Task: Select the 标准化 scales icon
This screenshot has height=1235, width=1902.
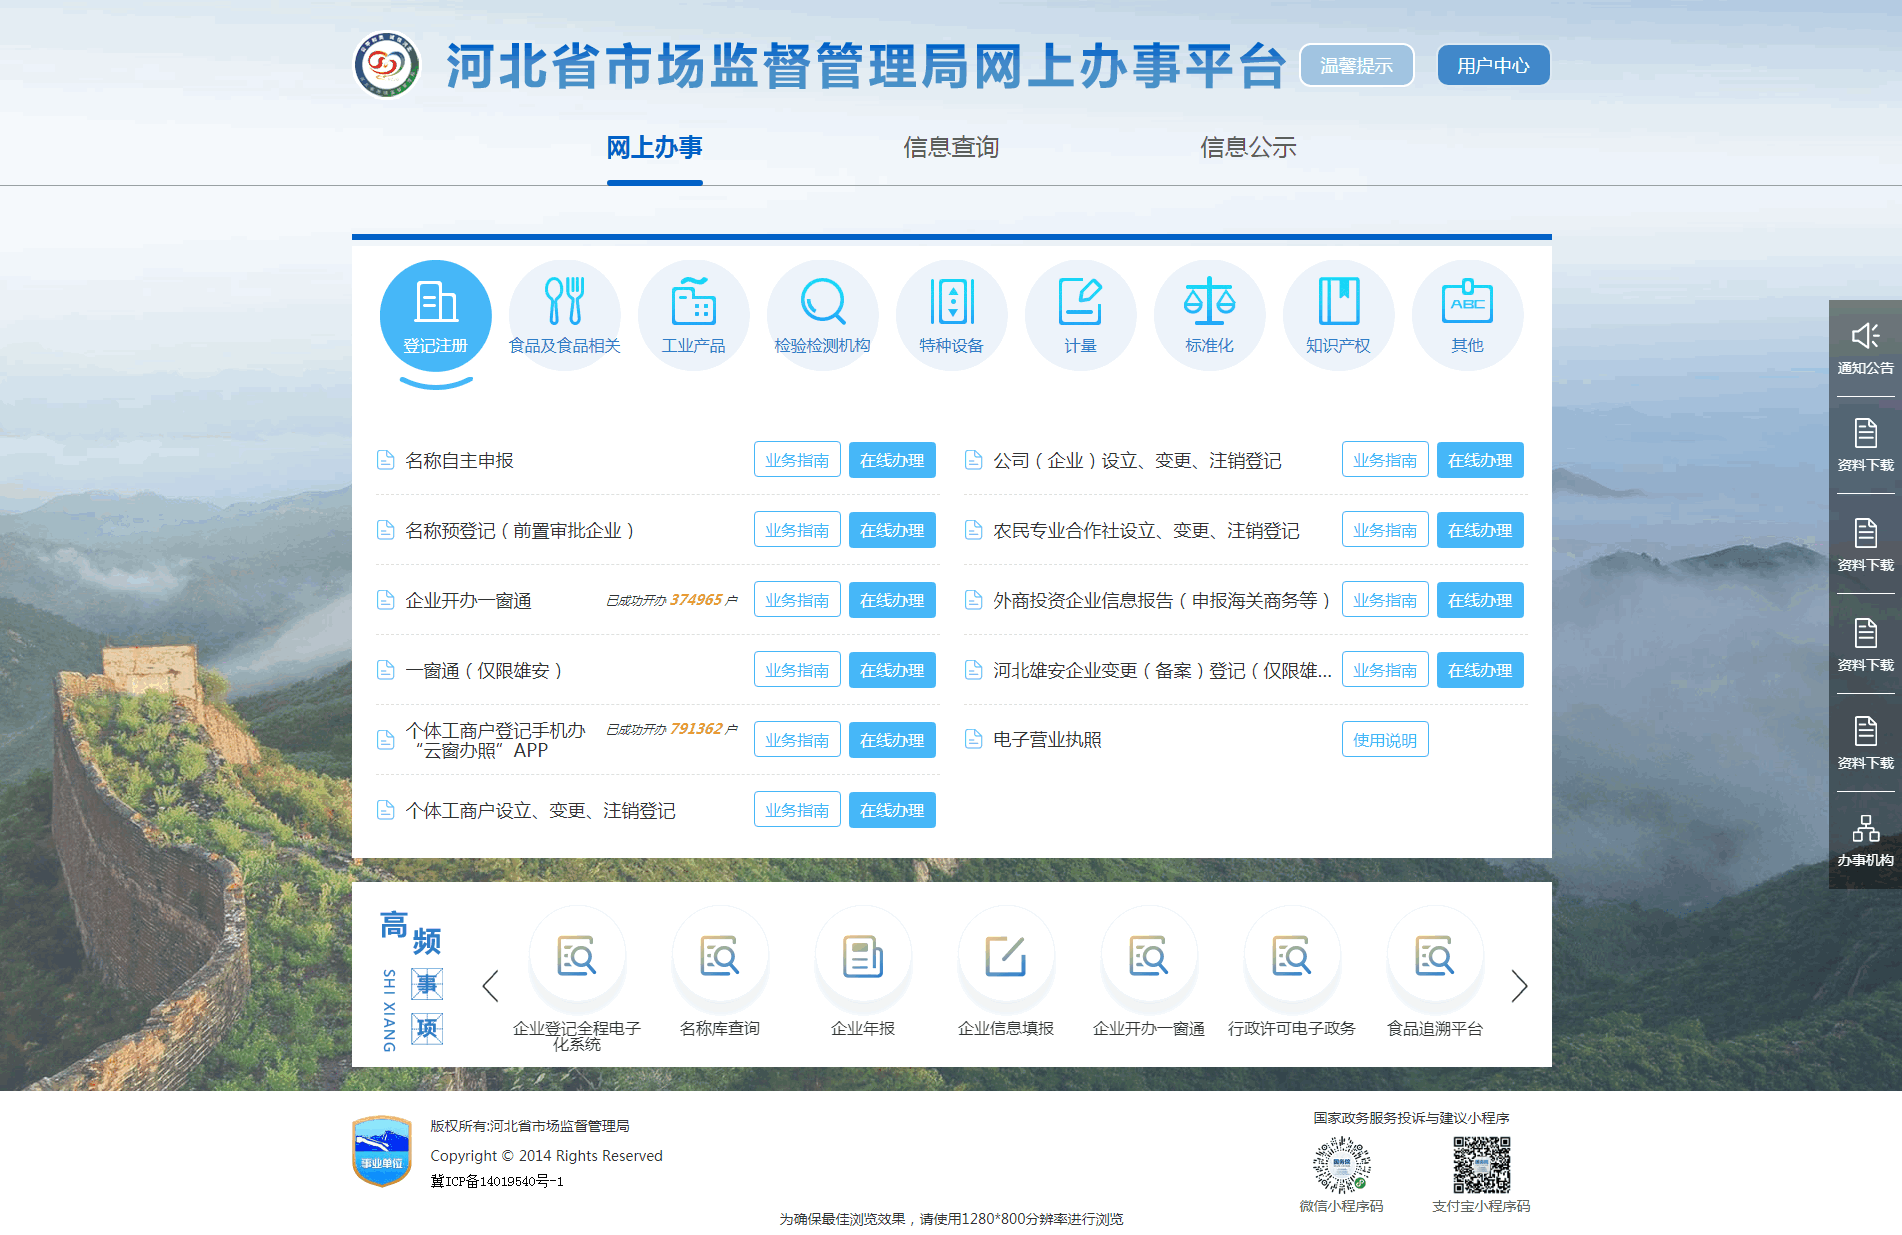Action: 1209,315
